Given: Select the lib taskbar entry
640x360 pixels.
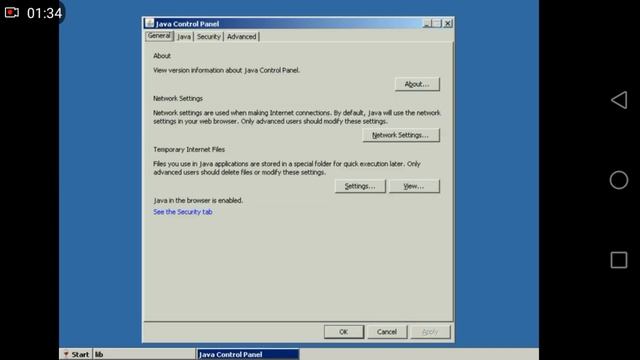Looking at the screenshot, I should [144, 354].
